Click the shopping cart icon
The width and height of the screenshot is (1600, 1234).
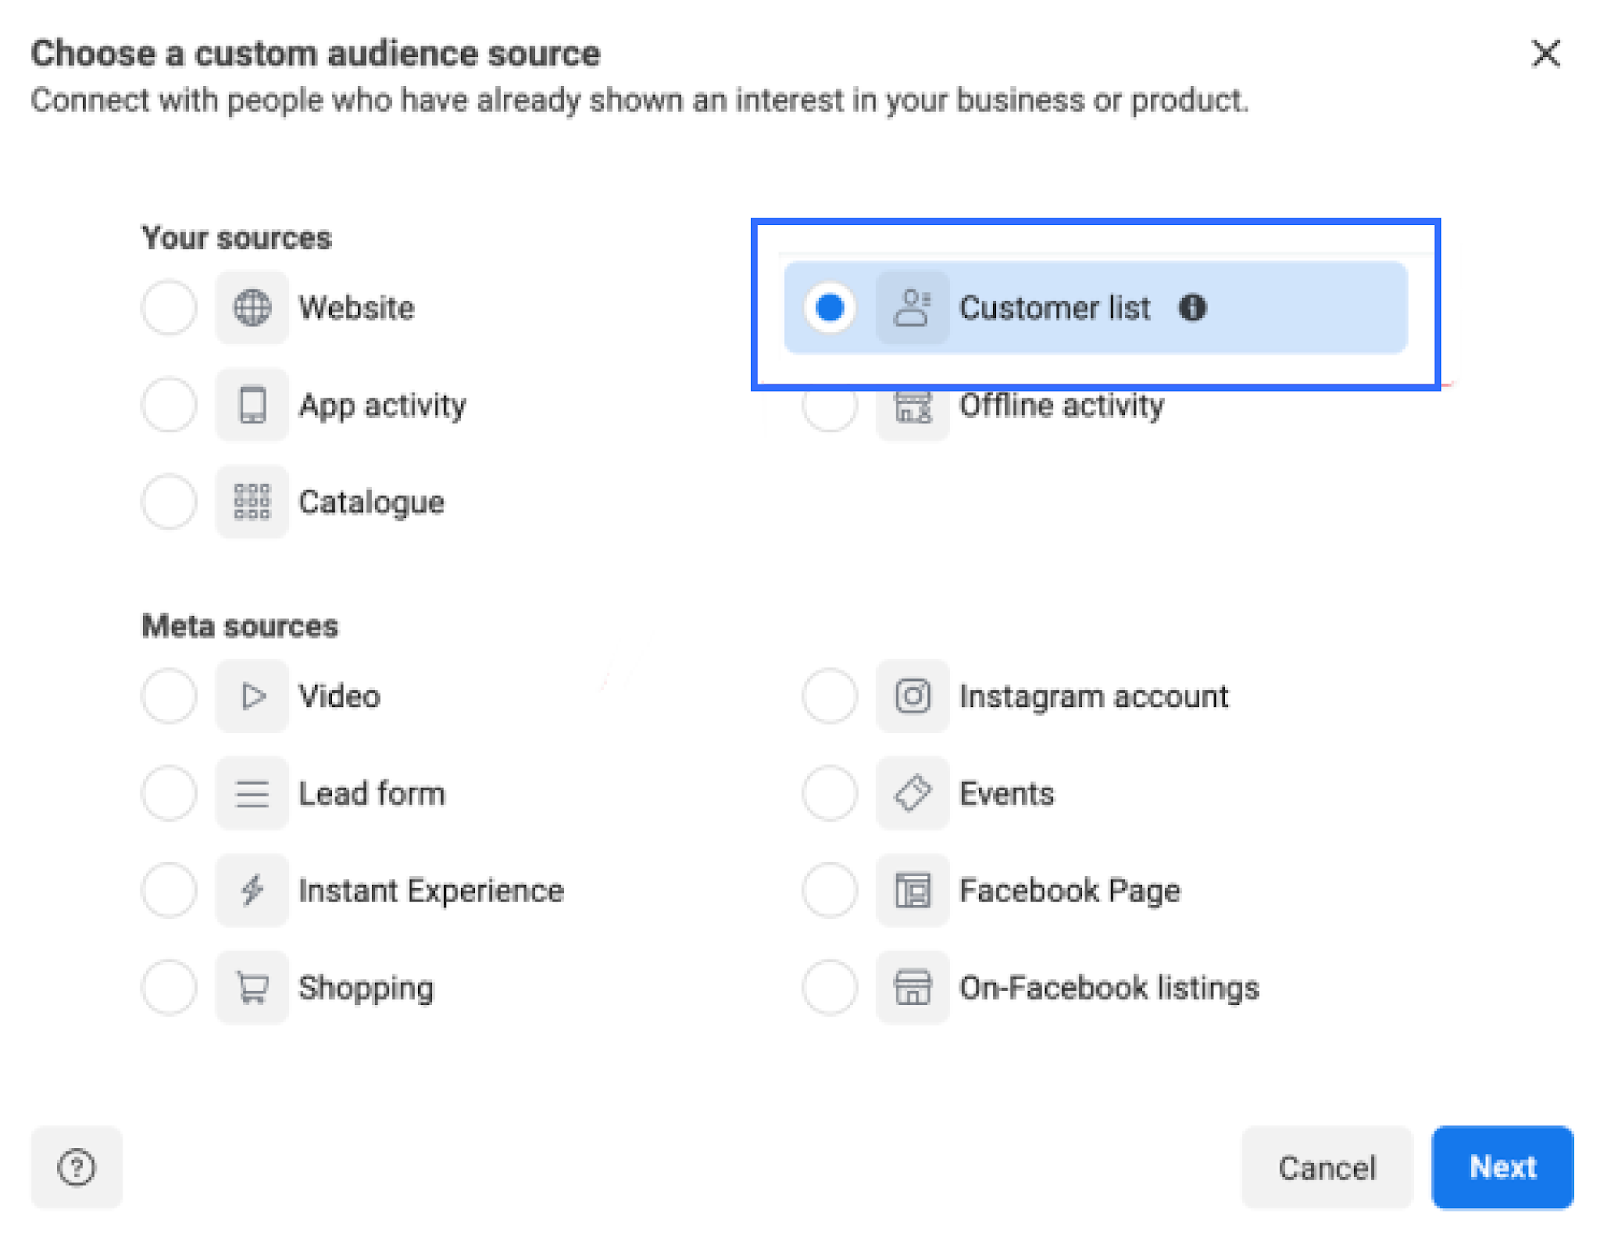pos(252,988)
